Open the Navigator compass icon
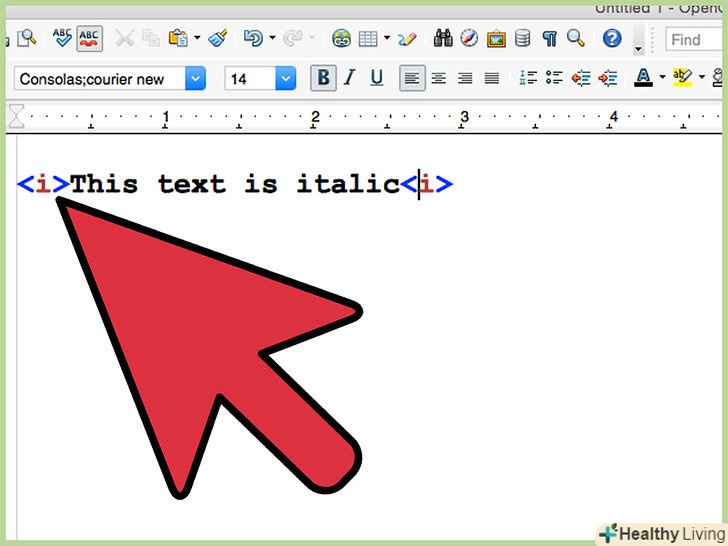This screenshot has height=546, width=728. pyautogui.click(x=470, y=39)
